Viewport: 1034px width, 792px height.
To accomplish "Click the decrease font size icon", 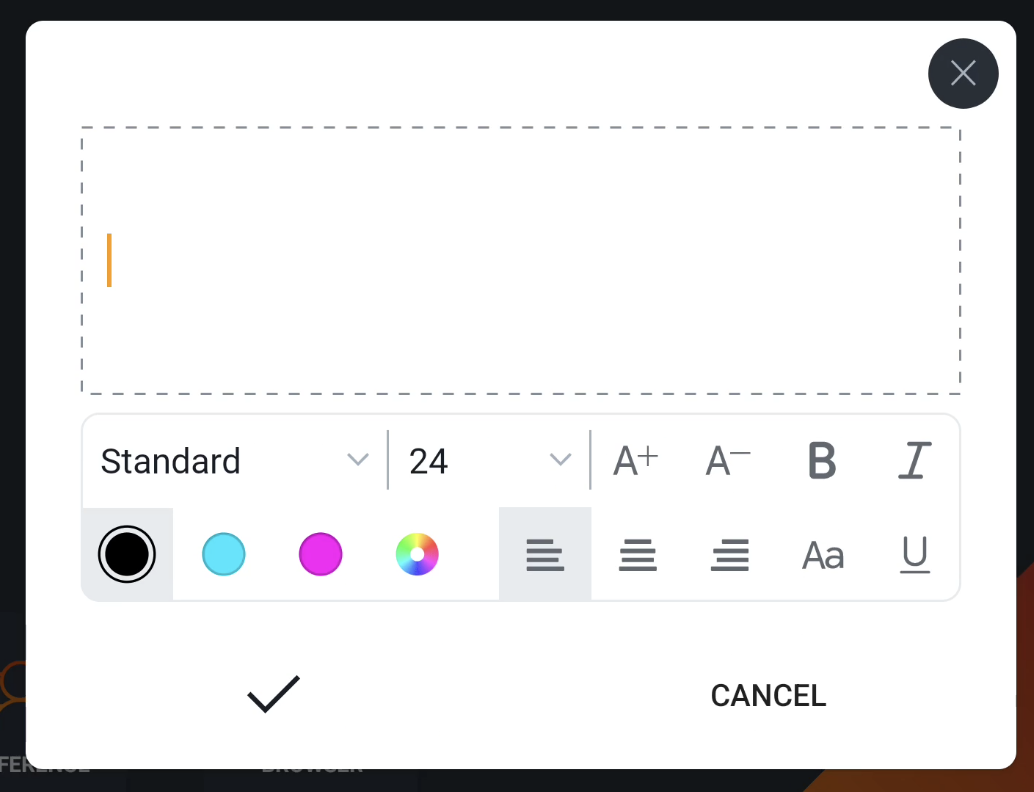I will point(726,460).
